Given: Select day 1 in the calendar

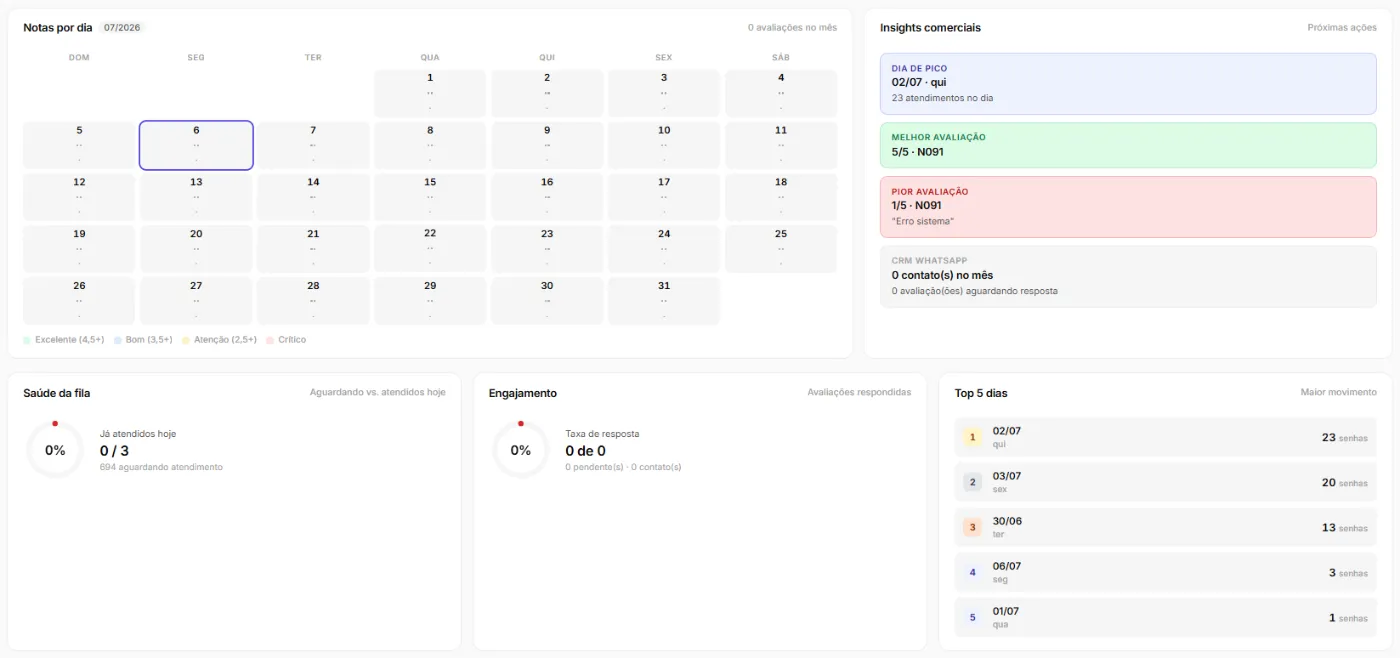Looking at the screenshot, I should (430, 93).
